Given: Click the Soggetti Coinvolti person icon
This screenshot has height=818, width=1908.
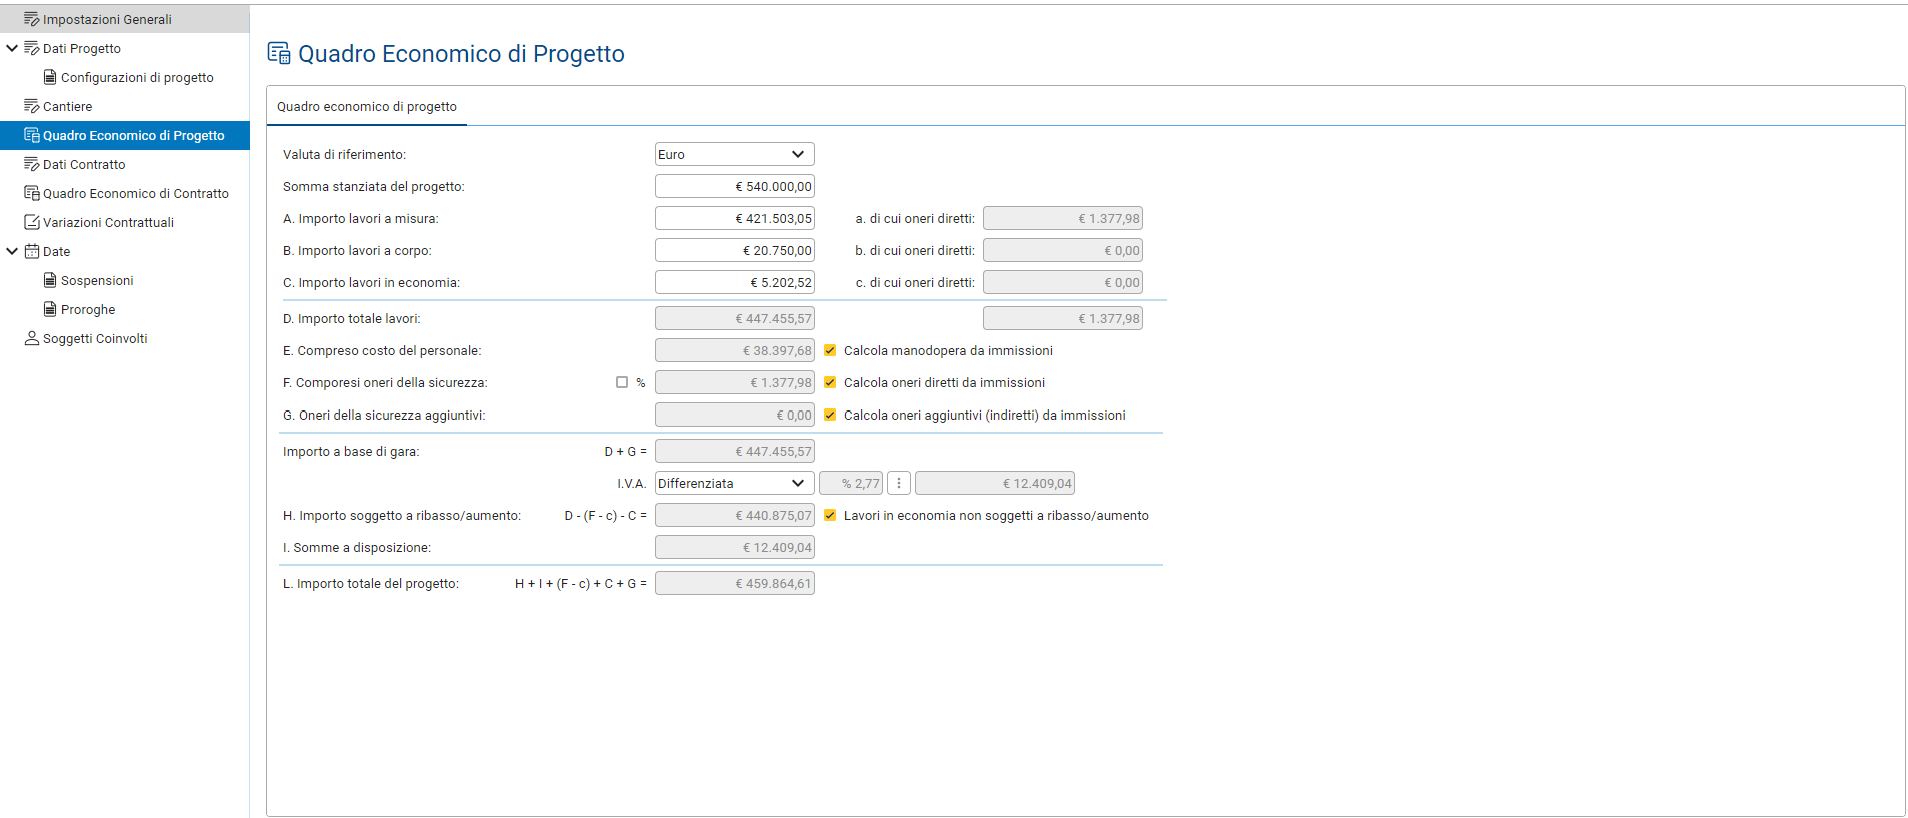Looking at the screenshot, I should 31,338.
